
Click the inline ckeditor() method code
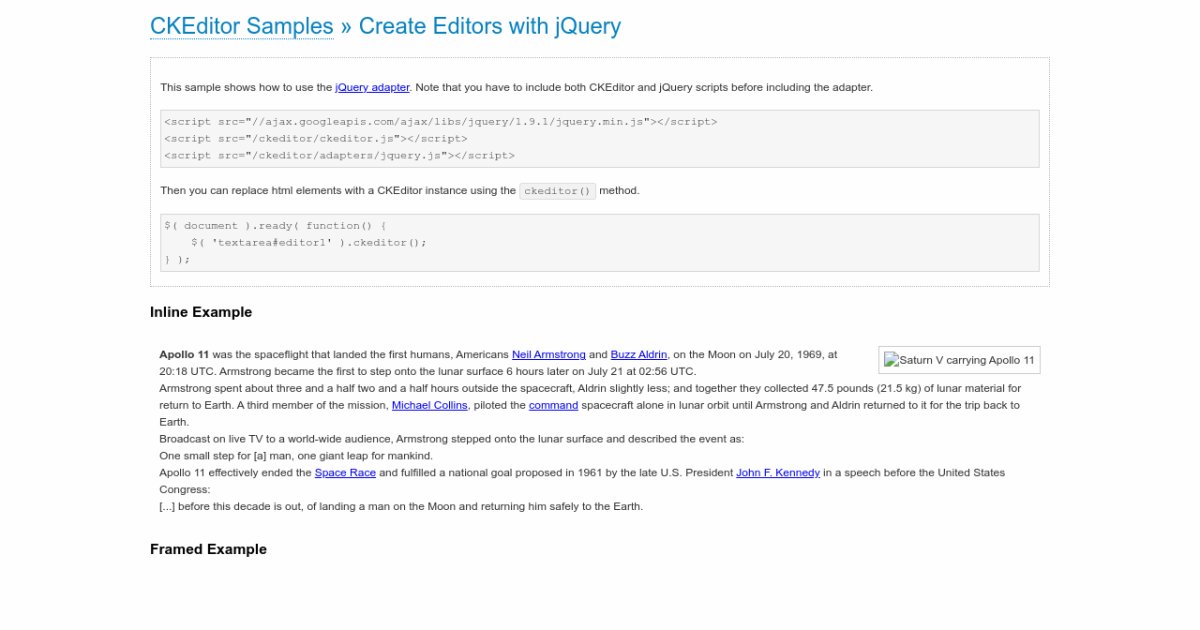557,191
